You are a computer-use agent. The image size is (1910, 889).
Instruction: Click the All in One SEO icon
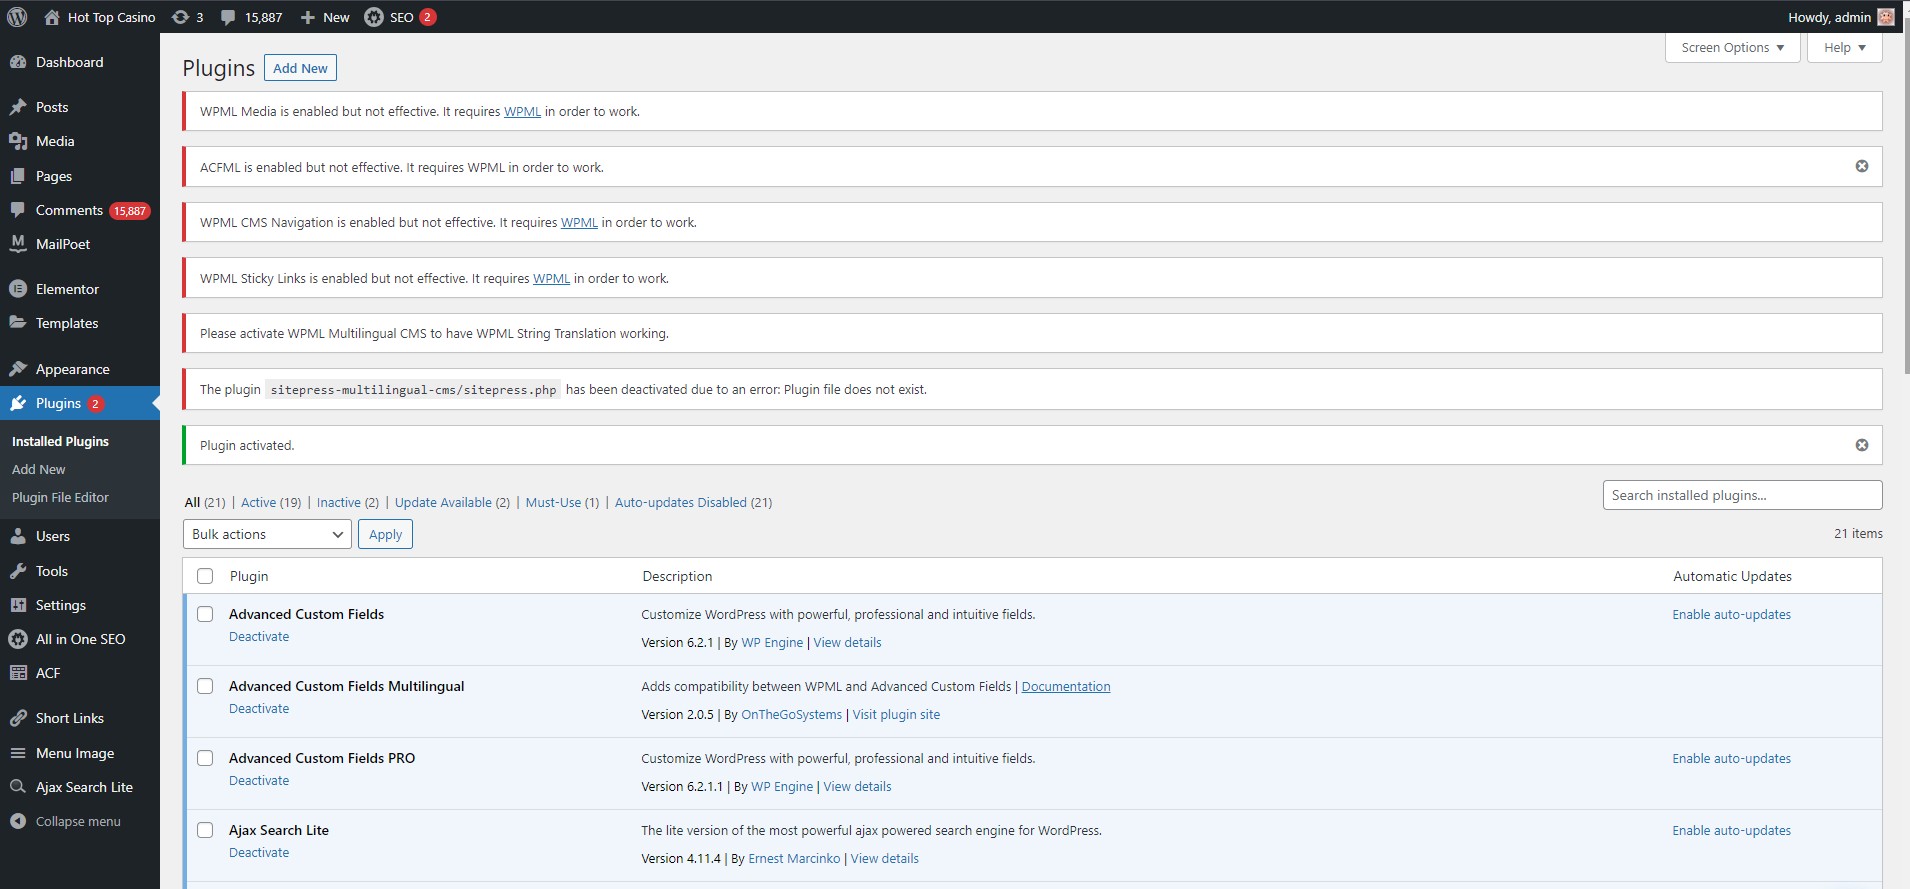coord(18,639)
